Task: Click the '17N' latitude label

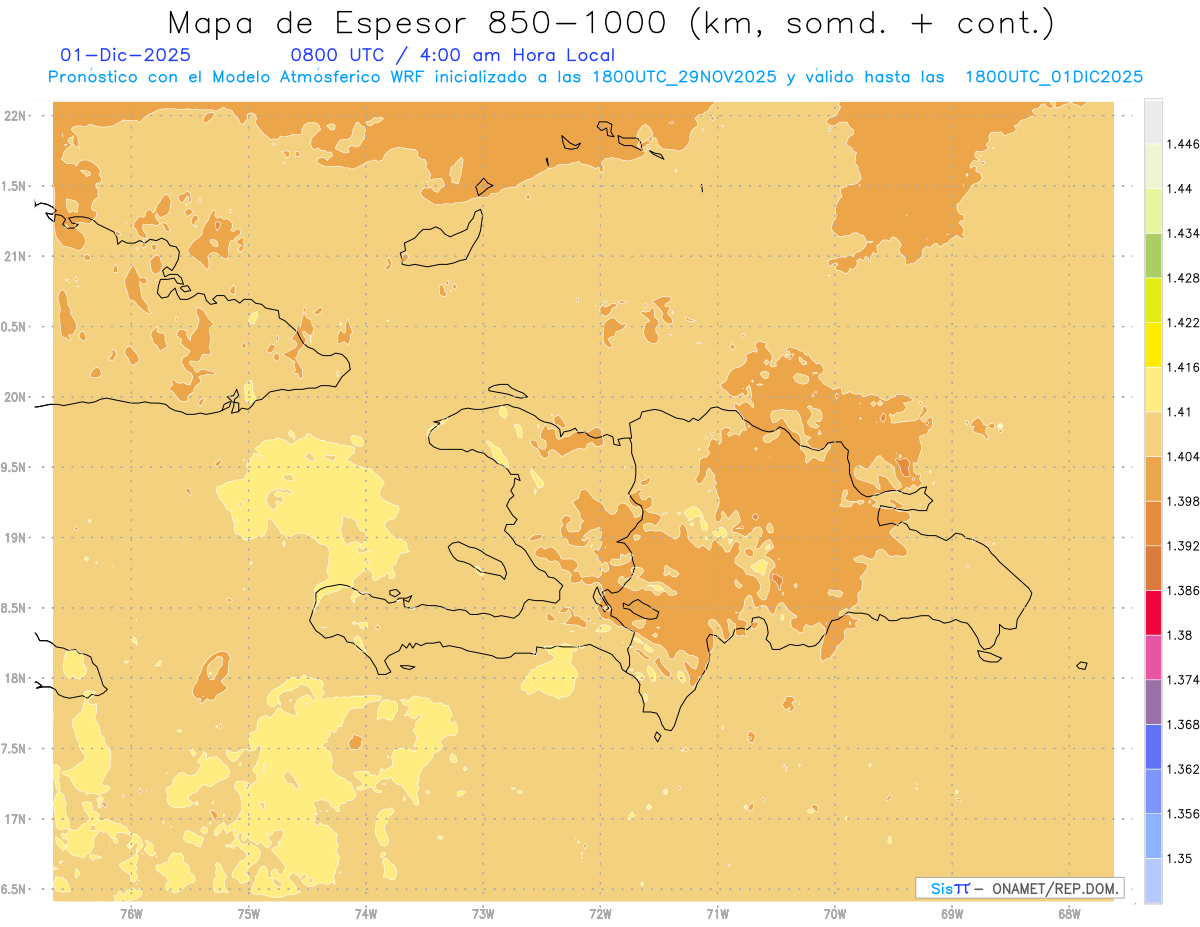Action: tap(15, 819)
